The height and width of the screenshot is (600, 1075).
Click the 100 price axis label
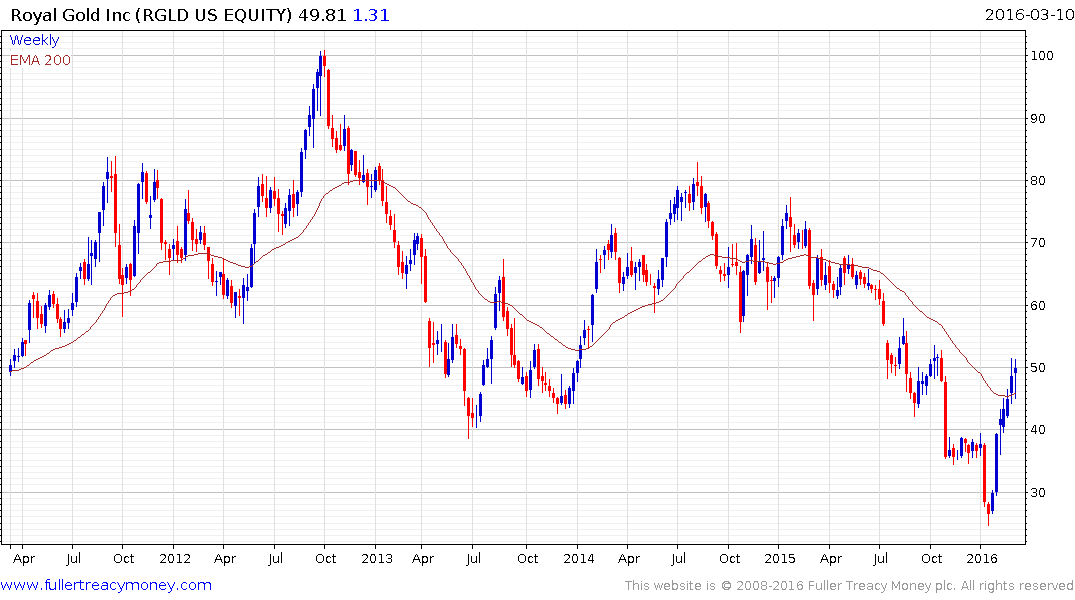[1042, 56]
